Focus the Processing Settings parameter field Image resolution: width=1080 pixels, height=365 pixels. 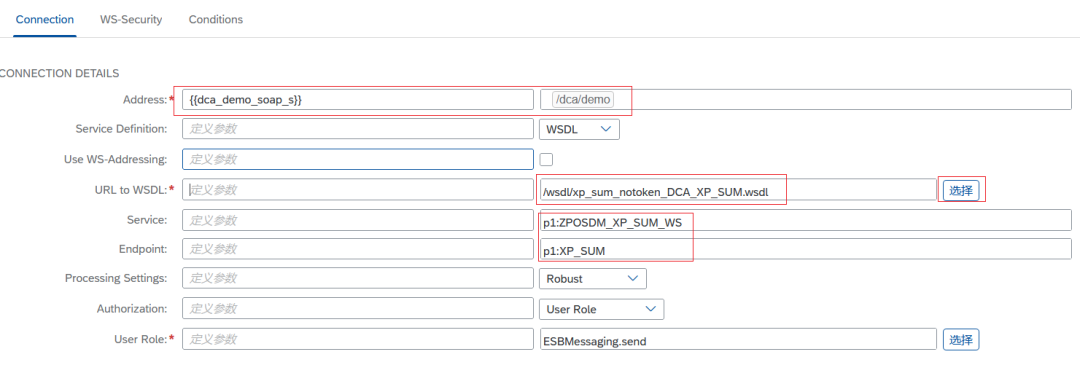pos(357,278)
